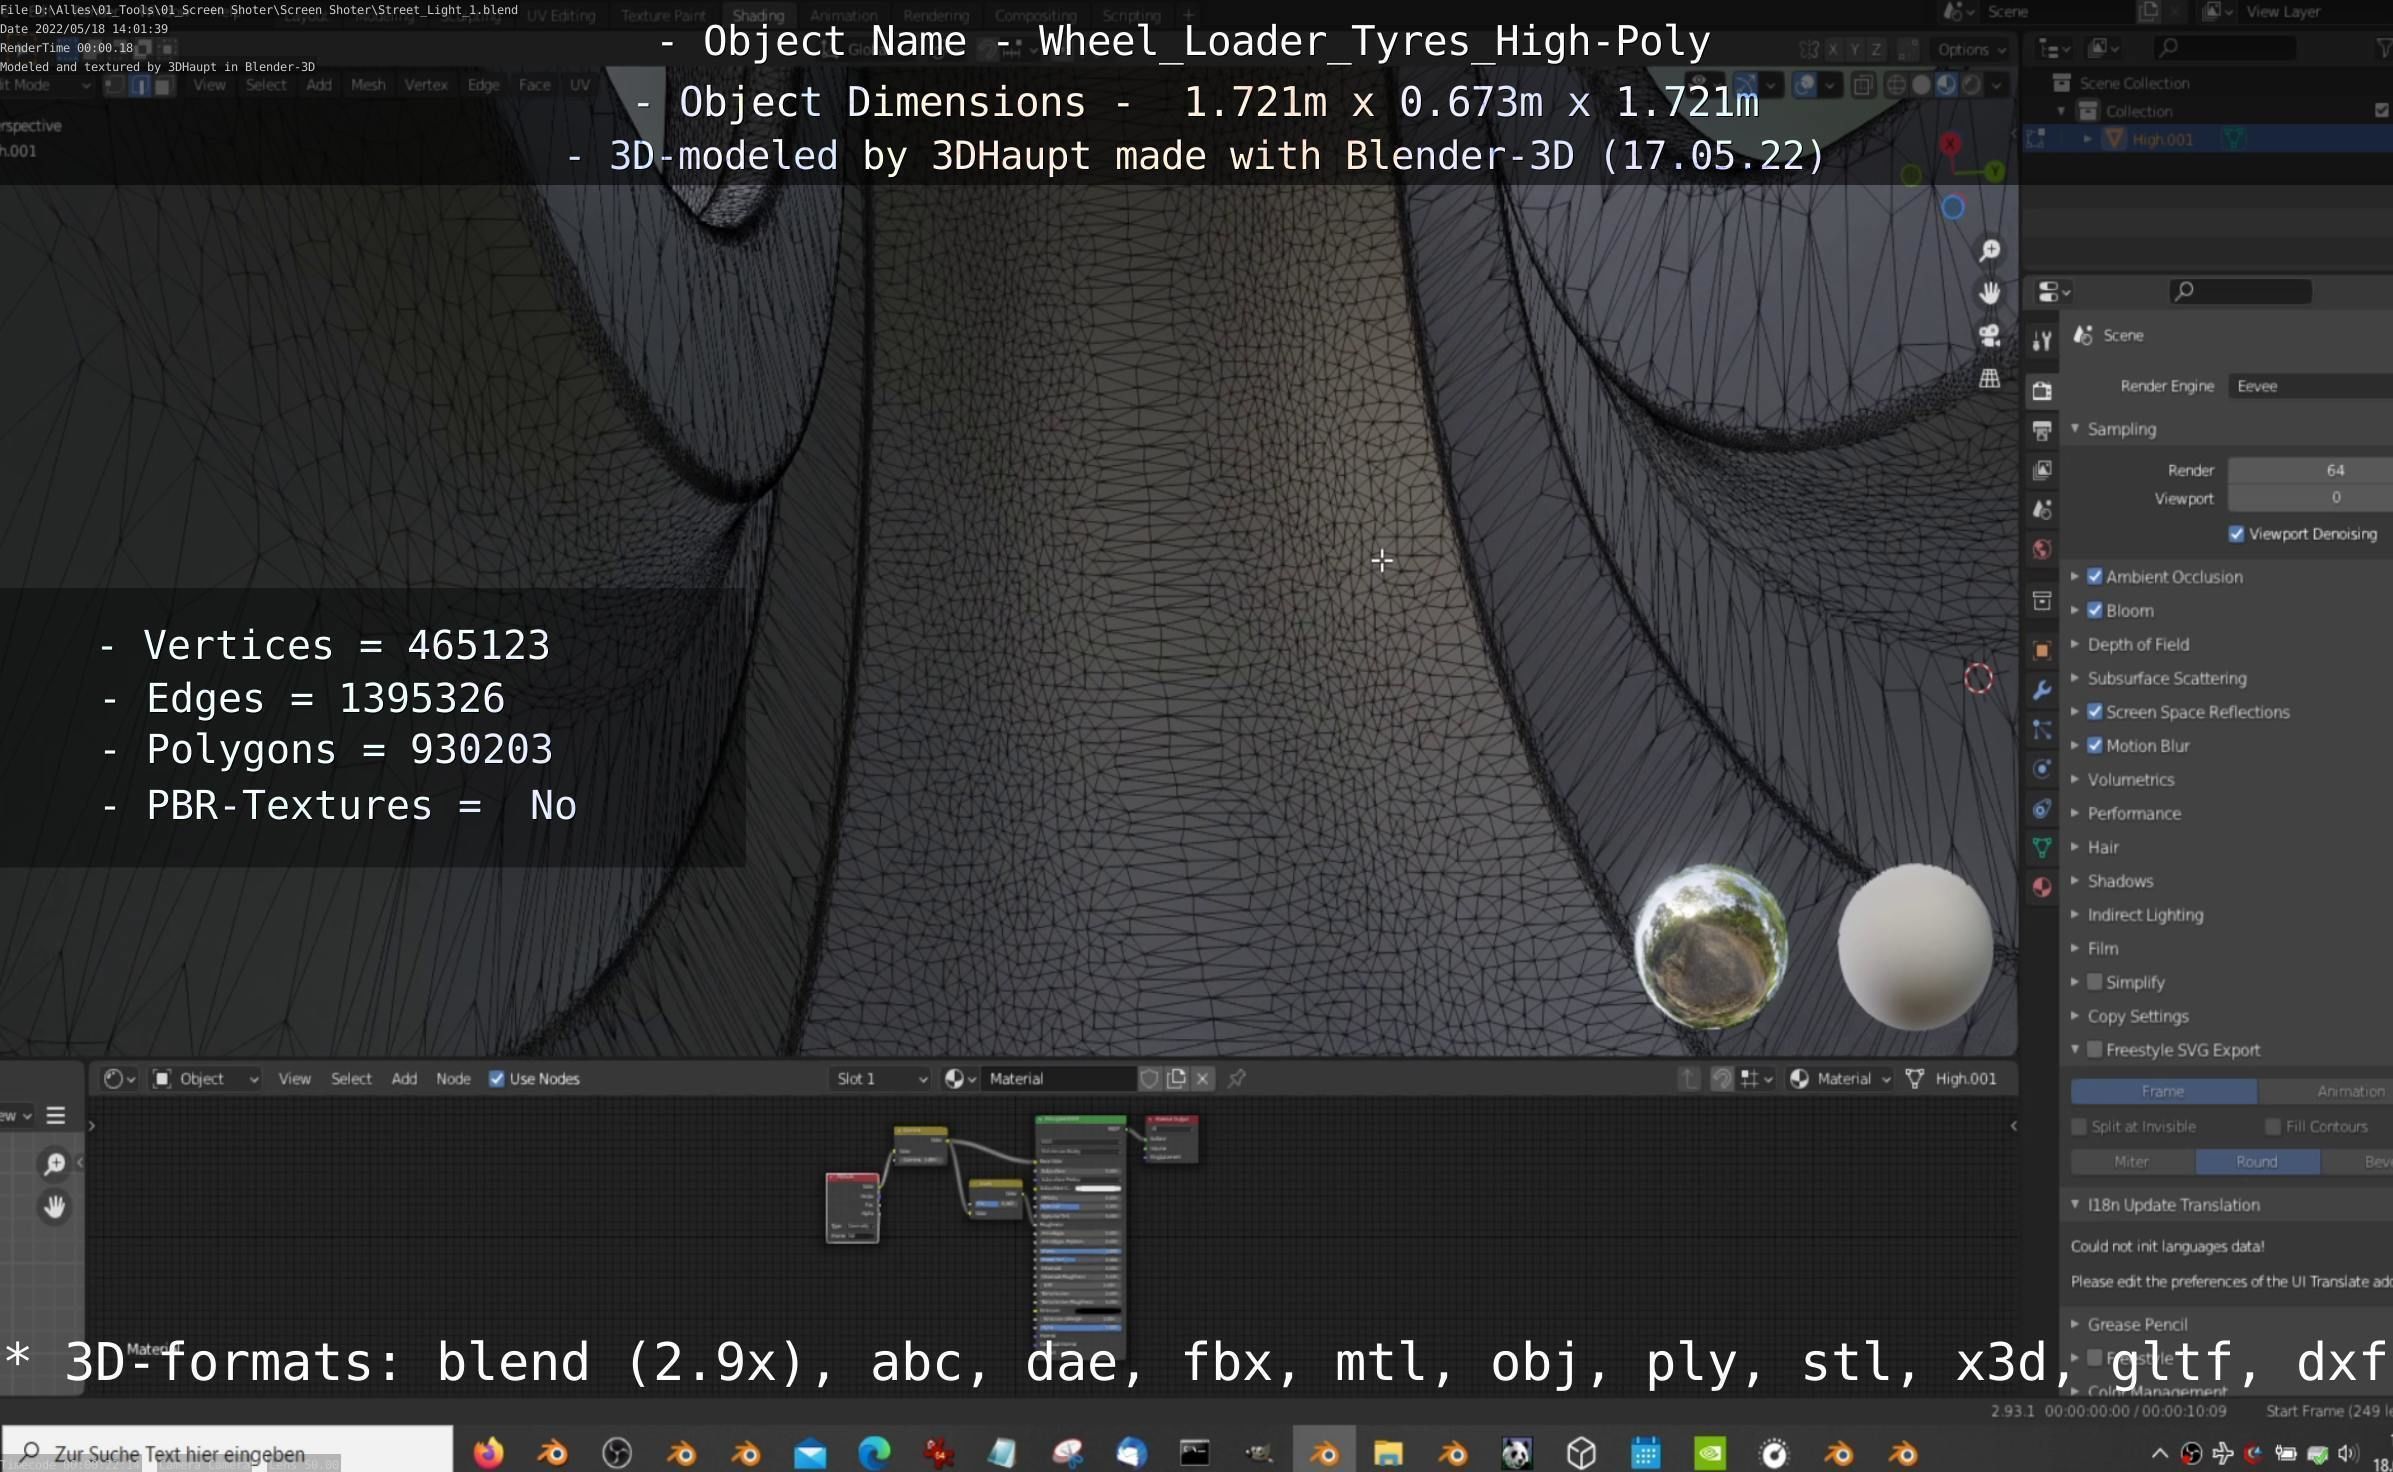Toggle camera view gizmo in viewport
The height and width of the screenshot is (1472, 2393).
(1990, 336)
